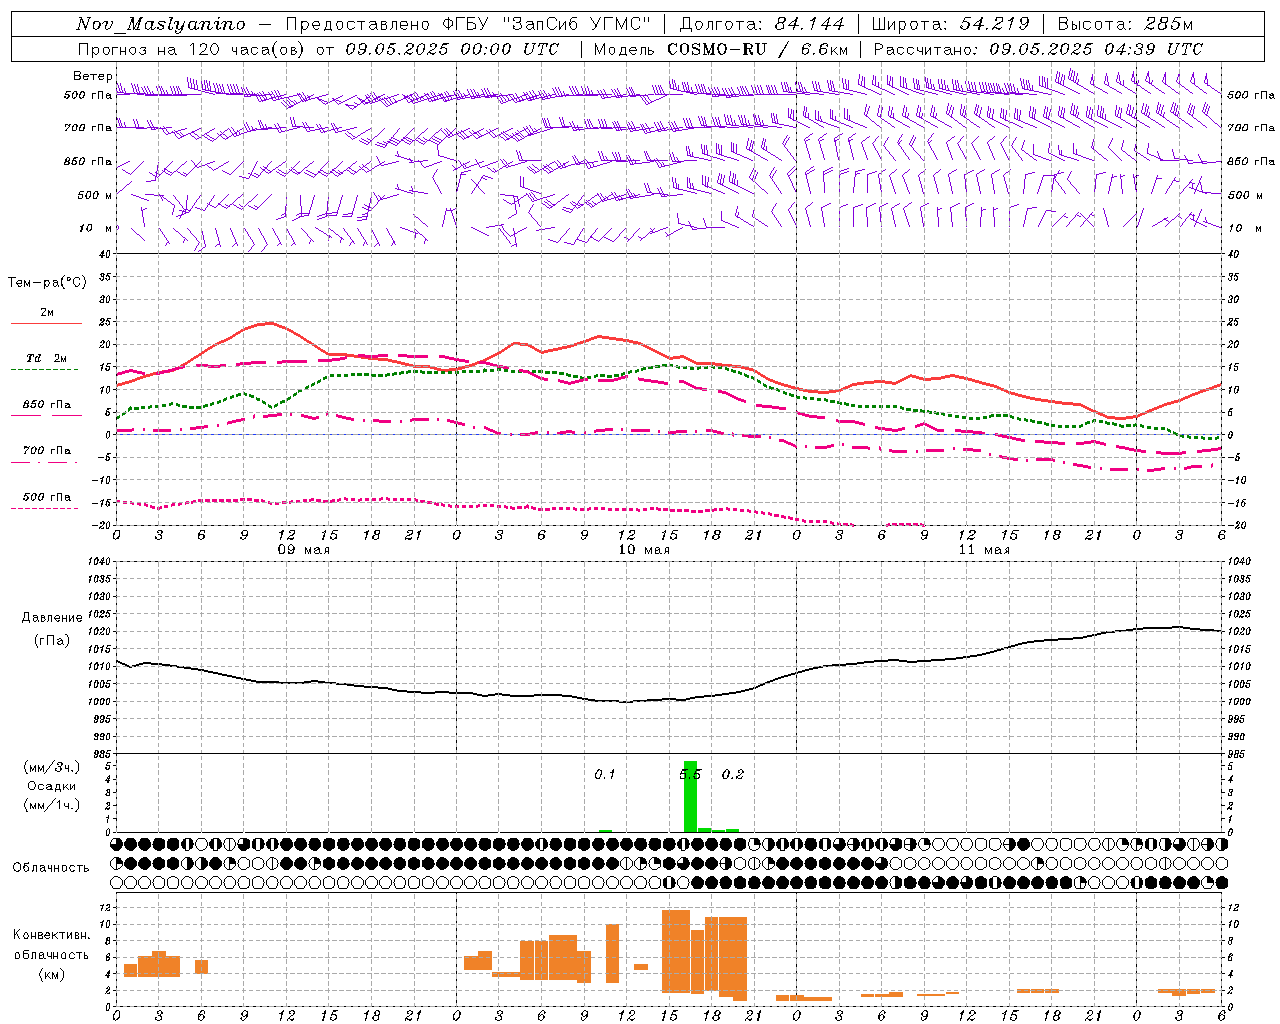Click the '(мм/1ч.)' precipitation unit label
Viewport: 1280px width, 1024px height.
[52, 805]
